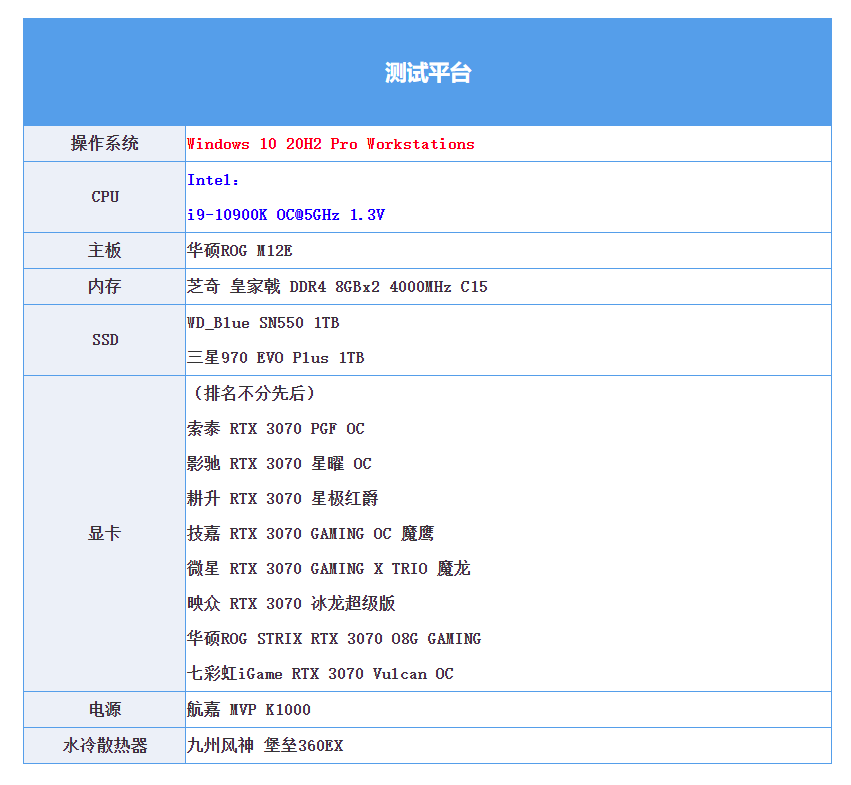
Task: Select the 电源 row label
Action: coord(105,710)
